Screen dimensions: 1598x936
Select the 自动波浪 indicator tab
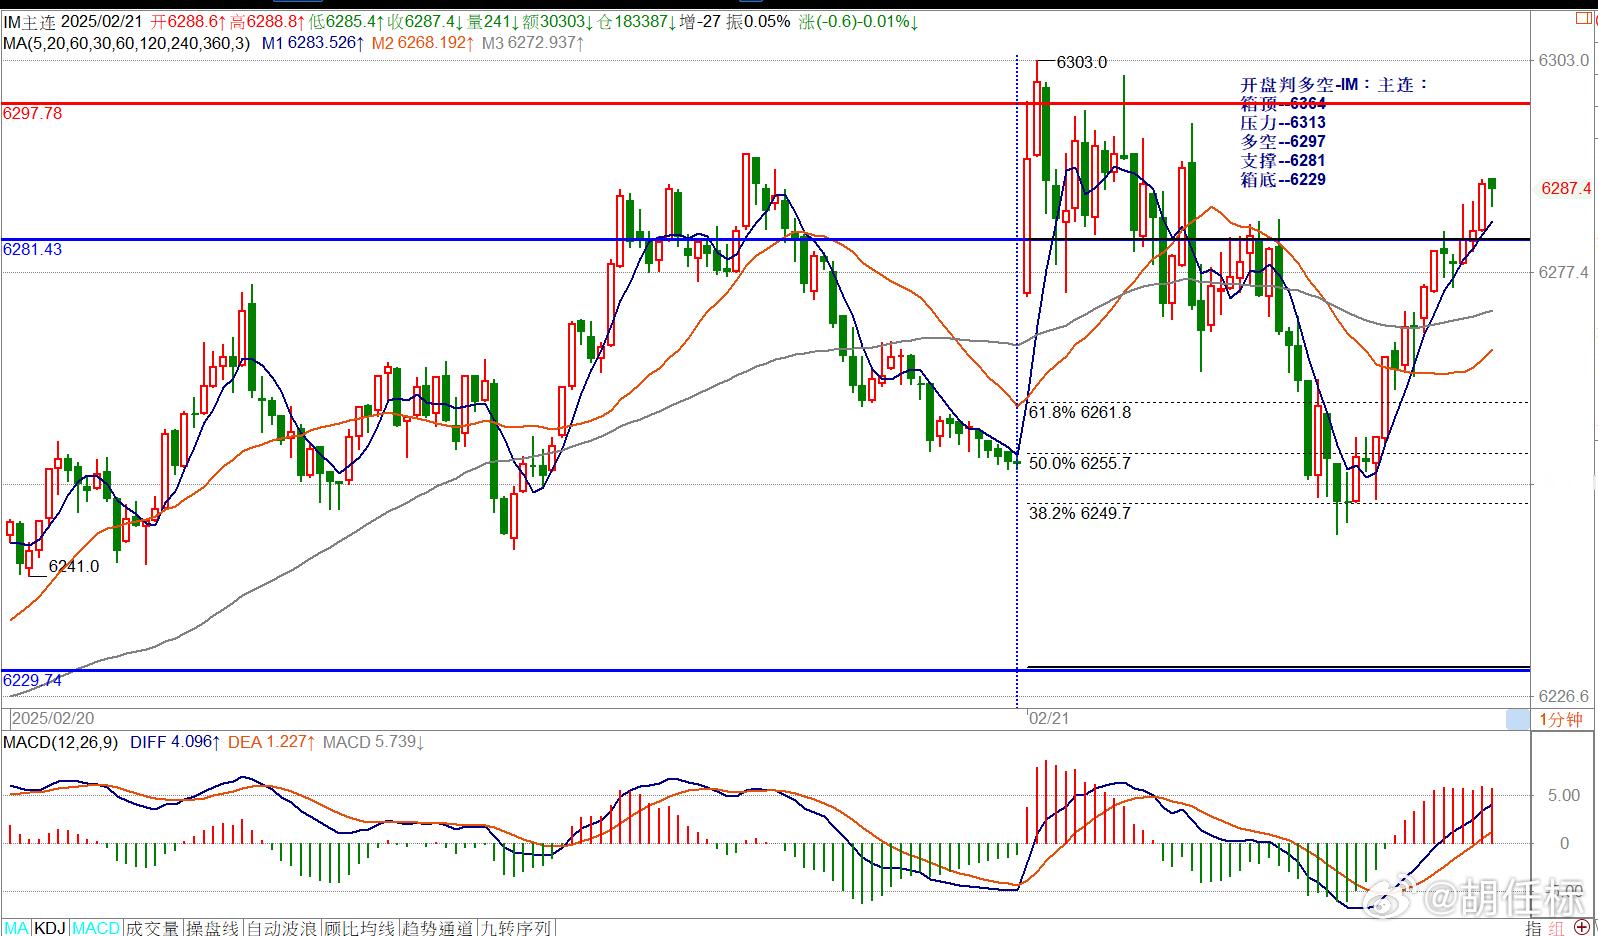pyautogui.click(x=282, y=928)
